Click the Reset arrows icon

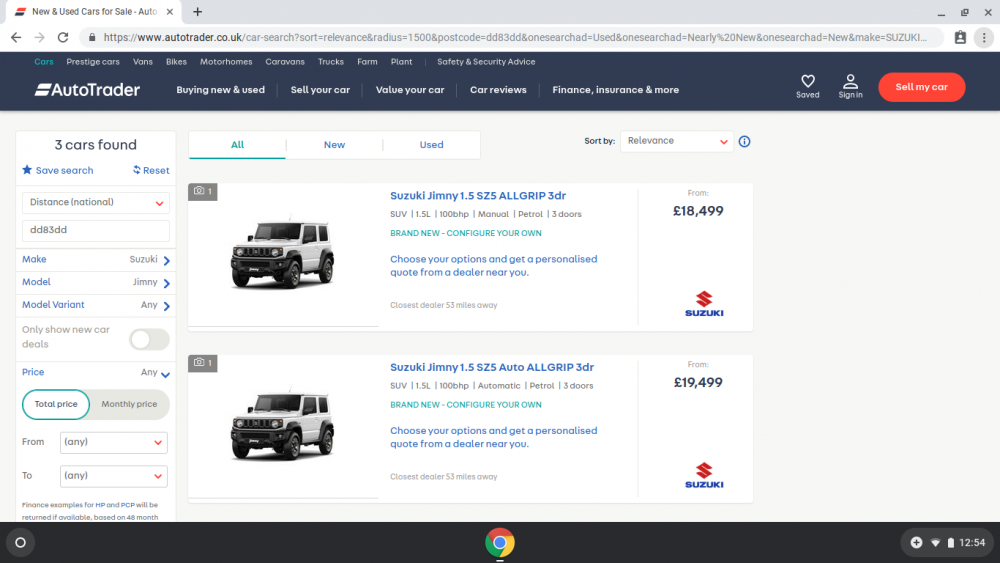click(136, 170)
